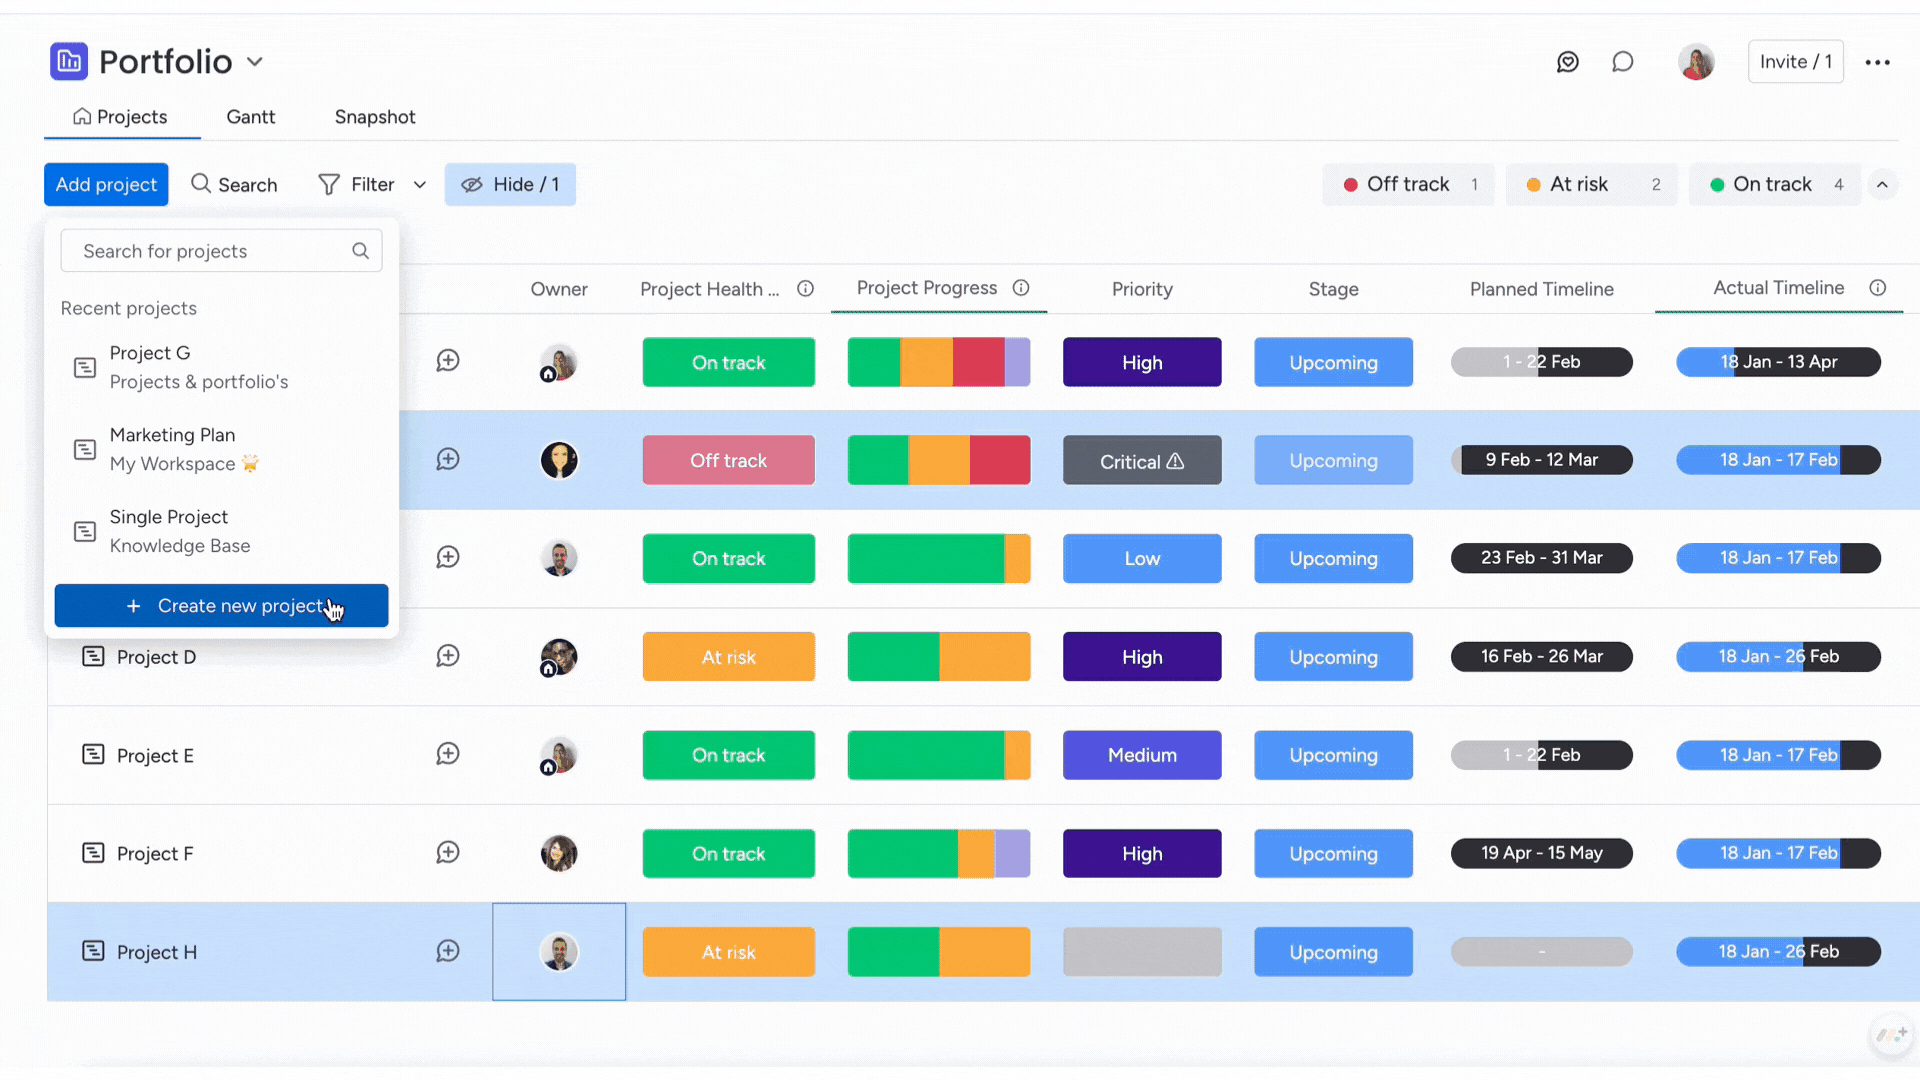
Task: Toggle the Hide / 1 visibility control
Action: 510,184
